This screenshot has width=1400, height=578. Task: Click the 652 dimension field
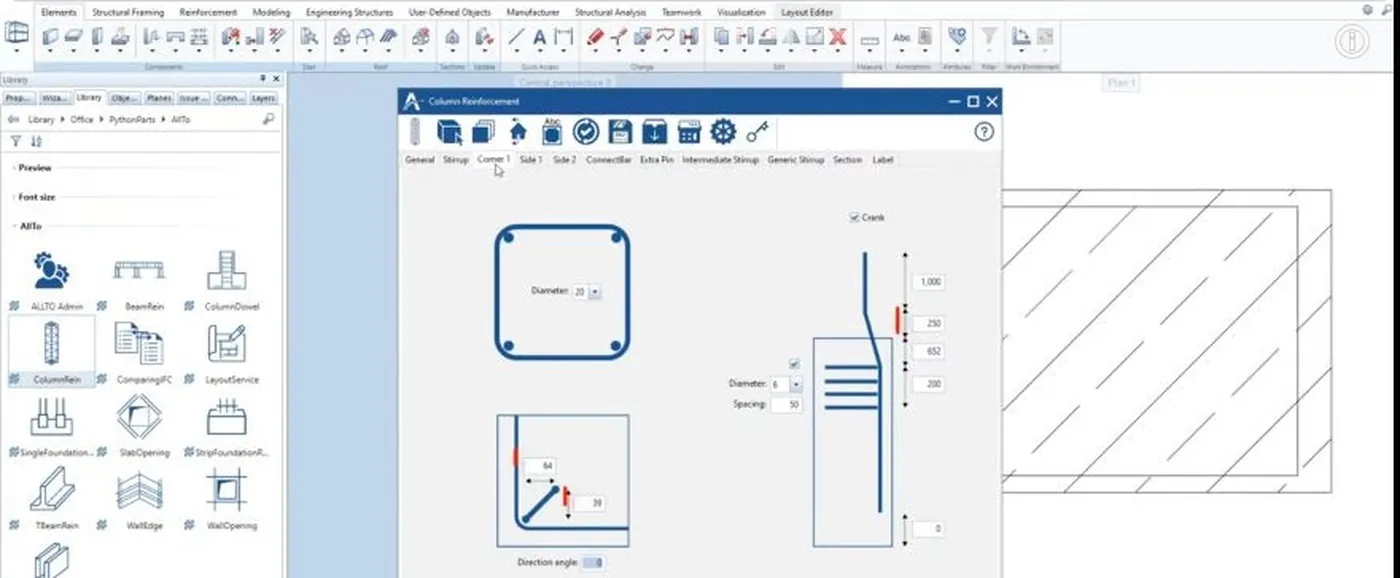tap(928, 351)
